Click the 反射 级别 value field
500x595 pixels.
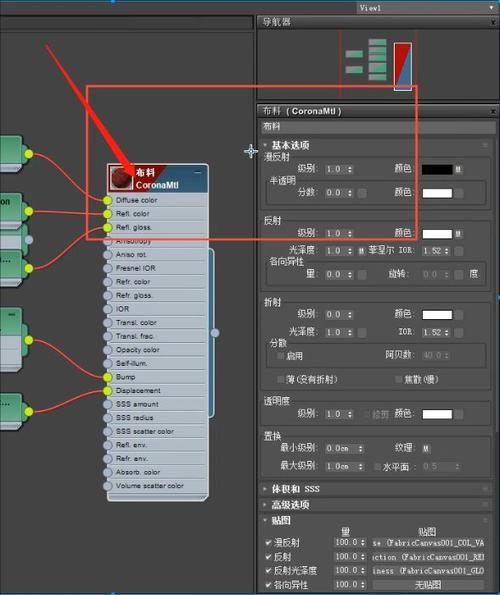coord(336,234)
